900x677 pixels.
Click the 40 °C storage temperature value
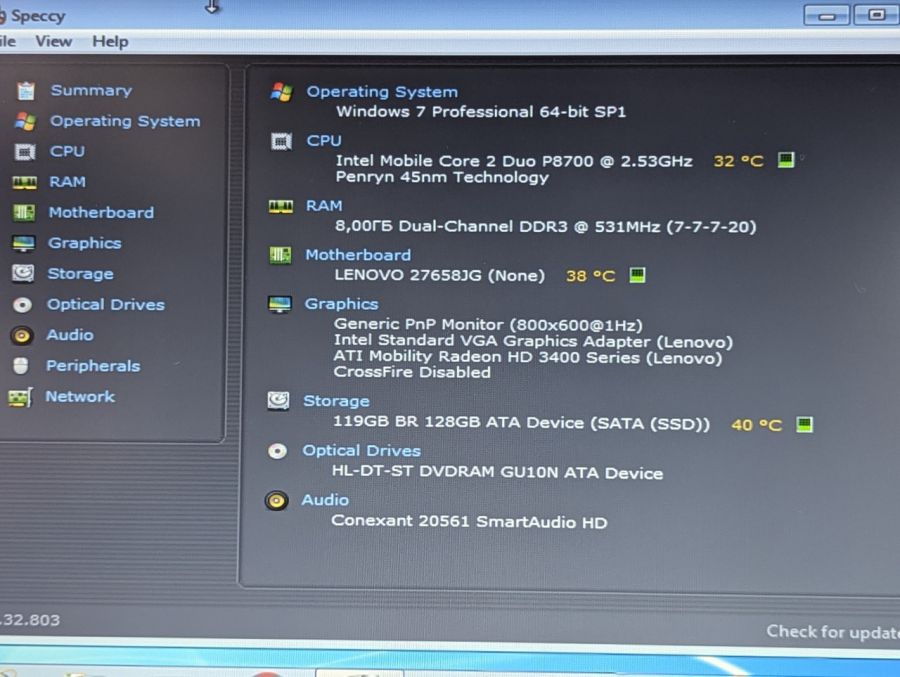(756, 425)
